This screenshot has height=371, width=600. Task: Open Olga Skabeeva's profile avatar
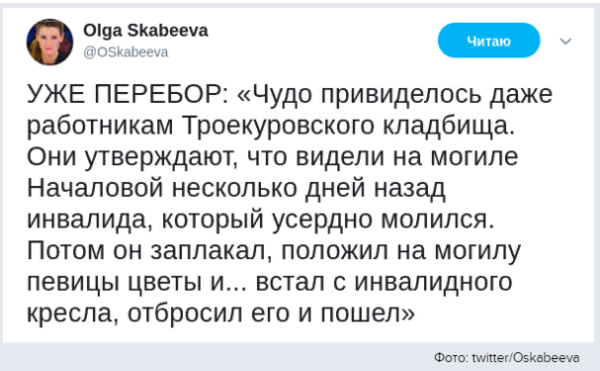coord(50,42)
